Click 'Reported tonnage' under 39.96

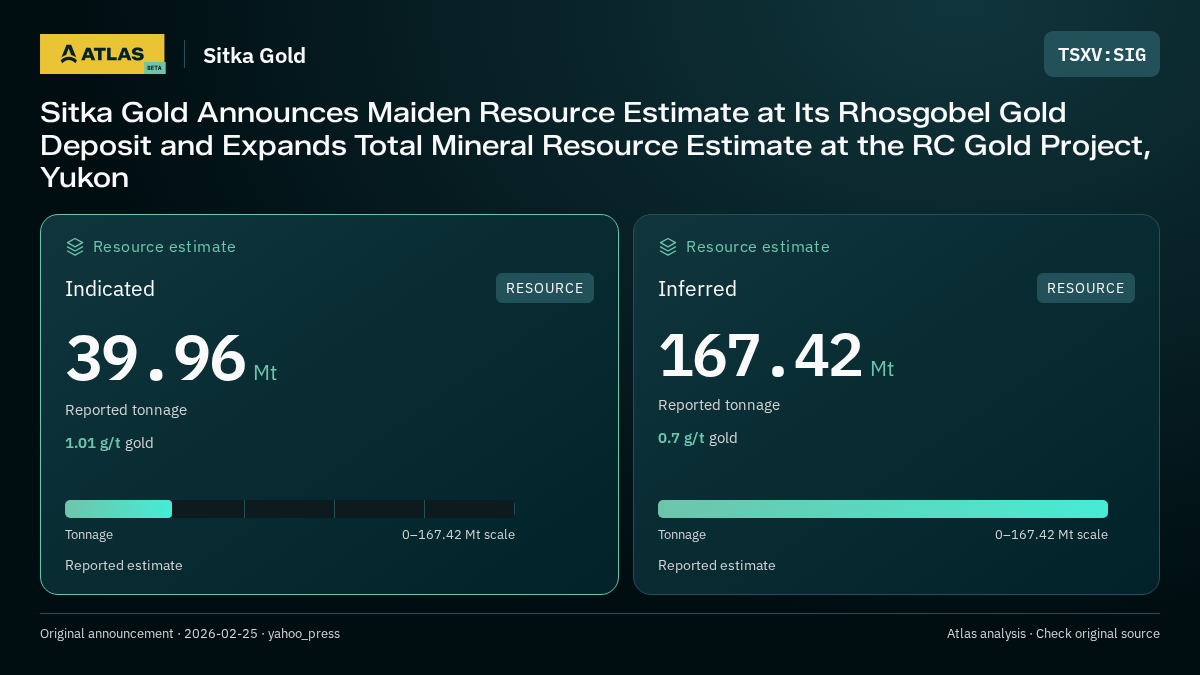(126, 410)
